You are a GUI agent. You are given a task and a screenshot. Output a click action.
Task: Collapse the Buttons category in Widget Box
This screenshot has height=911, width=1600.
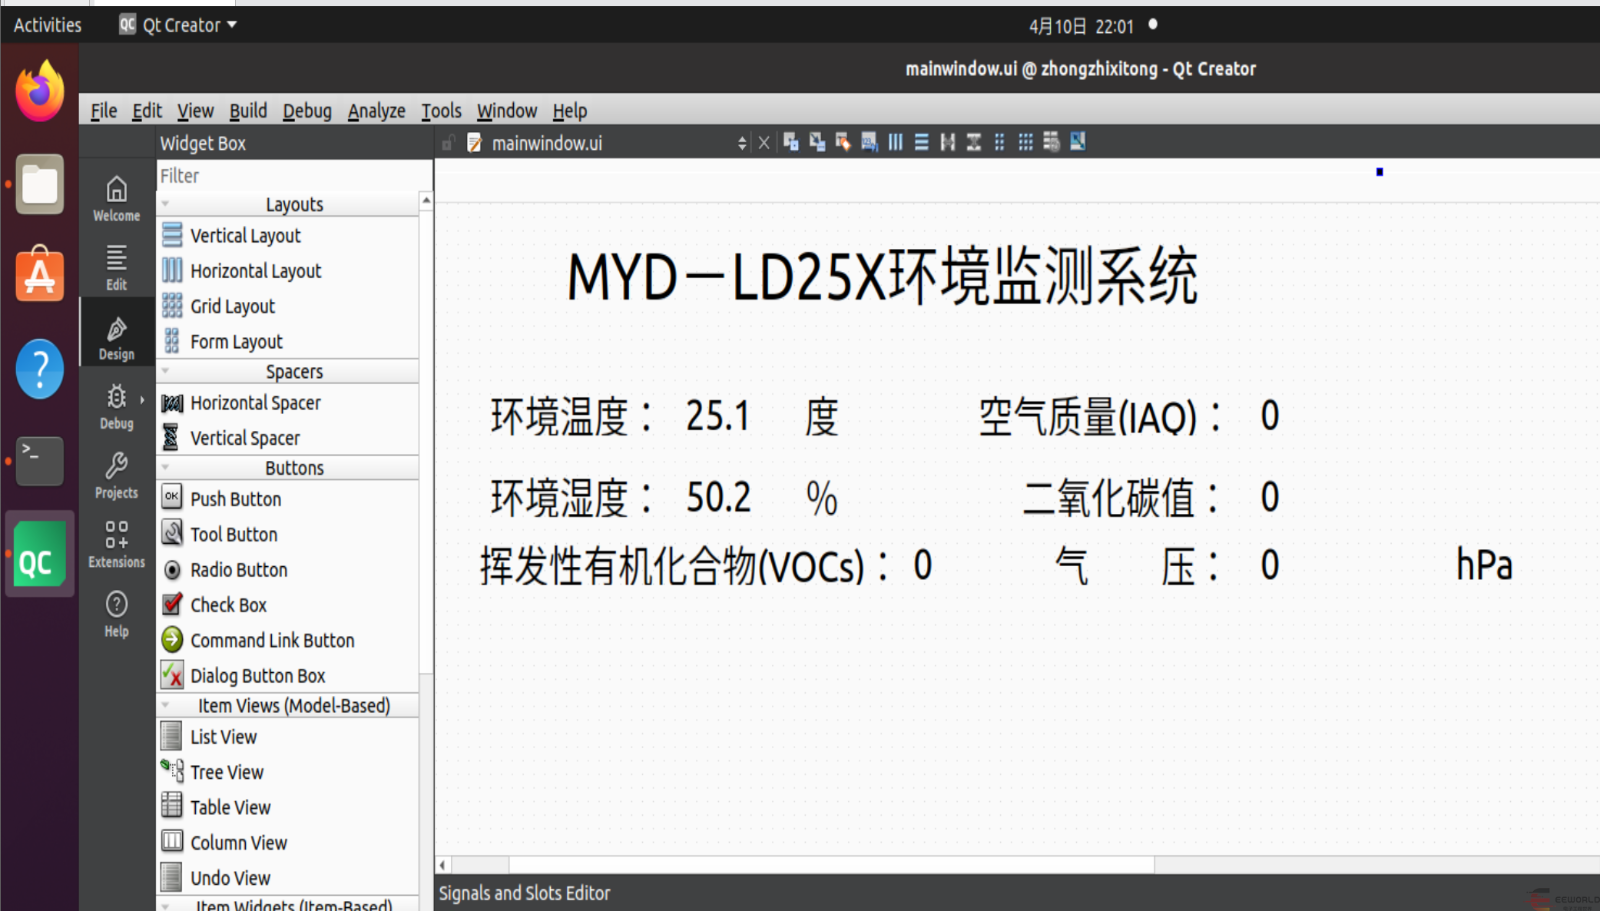pos(166,468)
